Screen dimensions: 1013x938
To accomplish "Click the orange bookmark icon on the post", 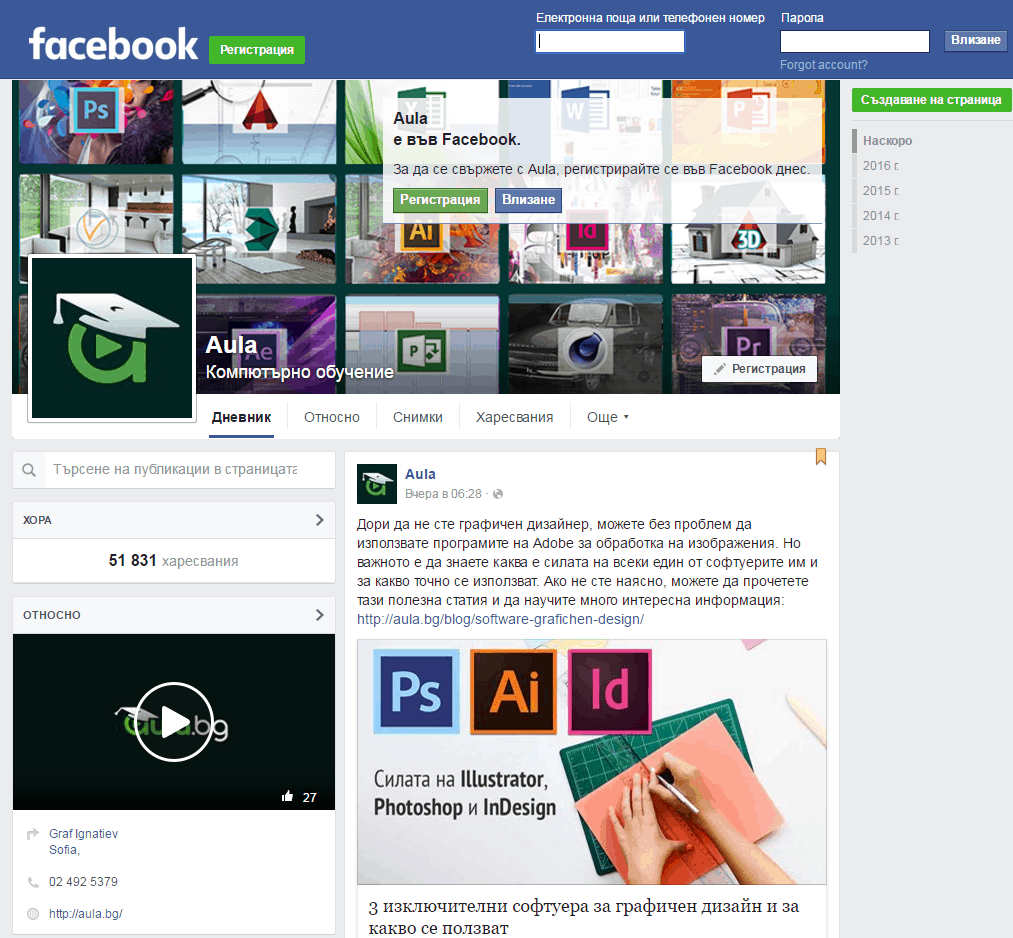I will 820,457.
